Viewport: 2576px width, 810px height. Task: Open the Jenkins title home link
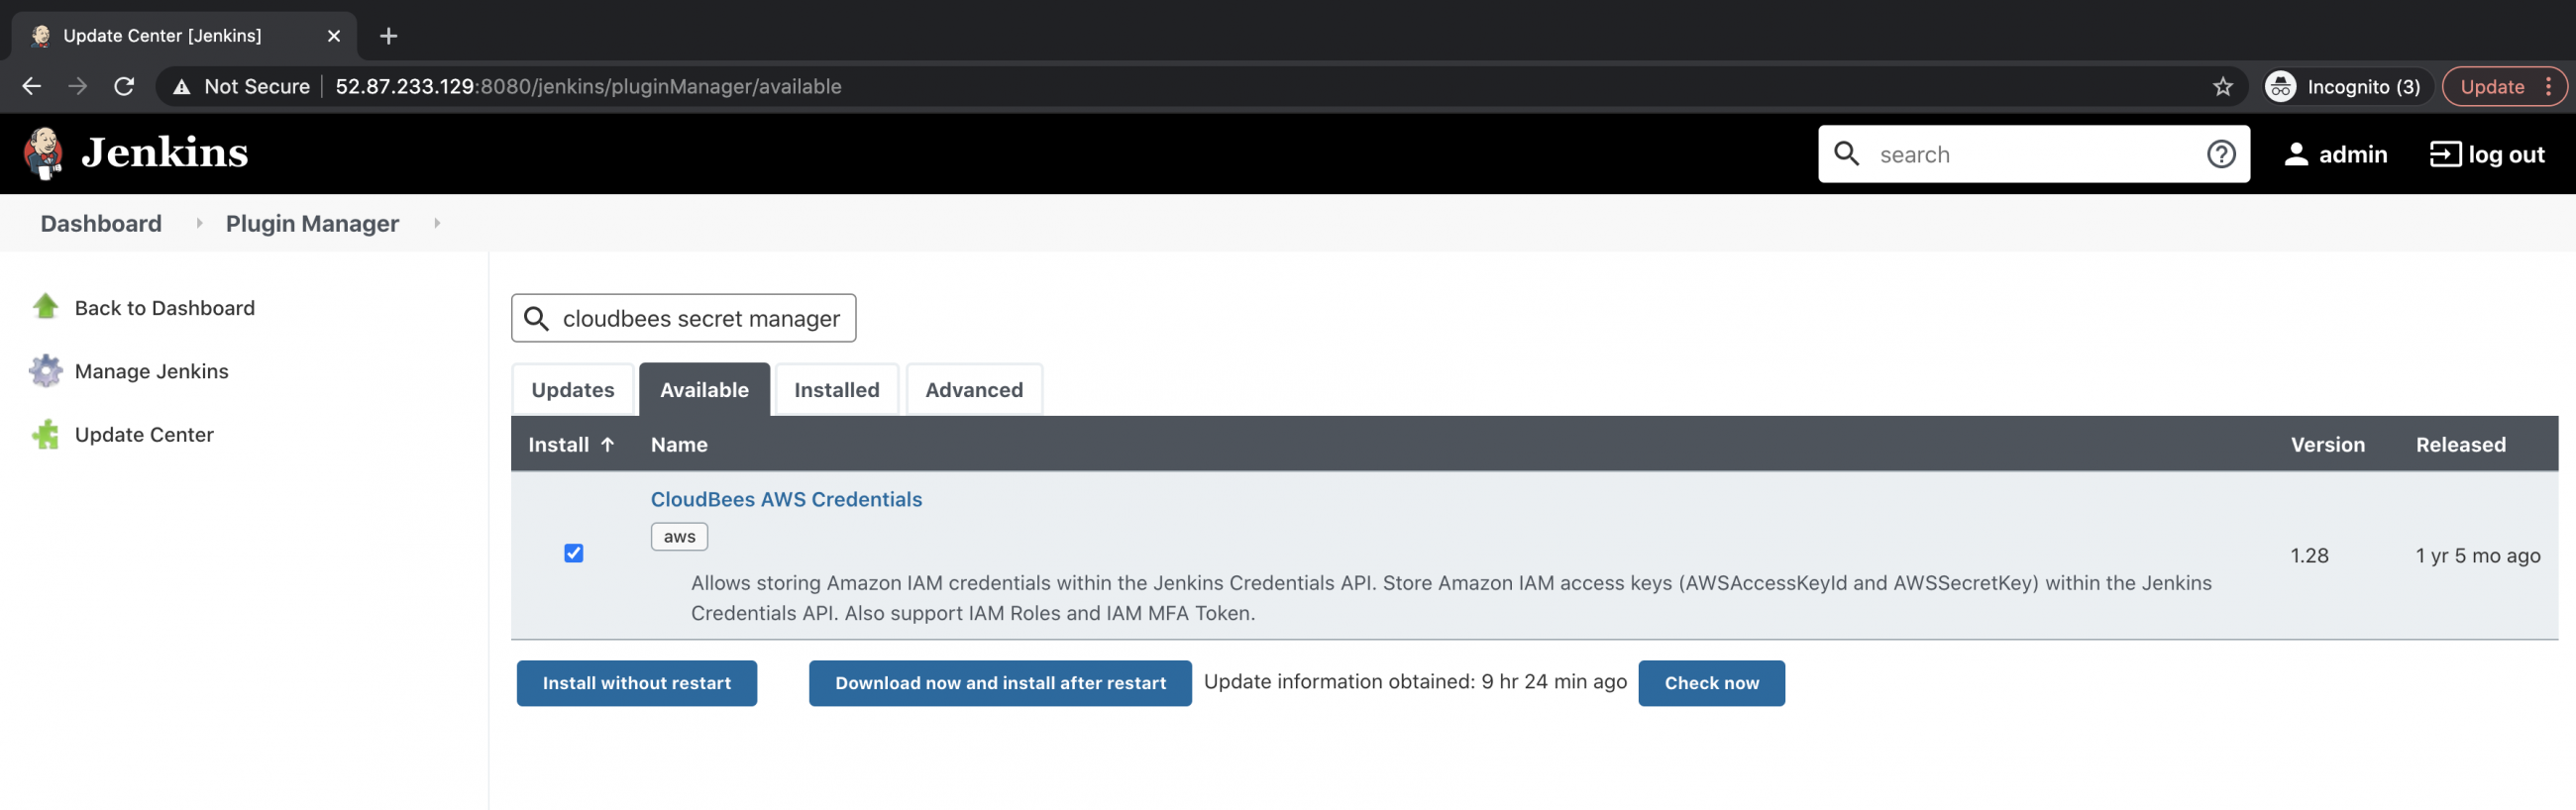(165, 153)
